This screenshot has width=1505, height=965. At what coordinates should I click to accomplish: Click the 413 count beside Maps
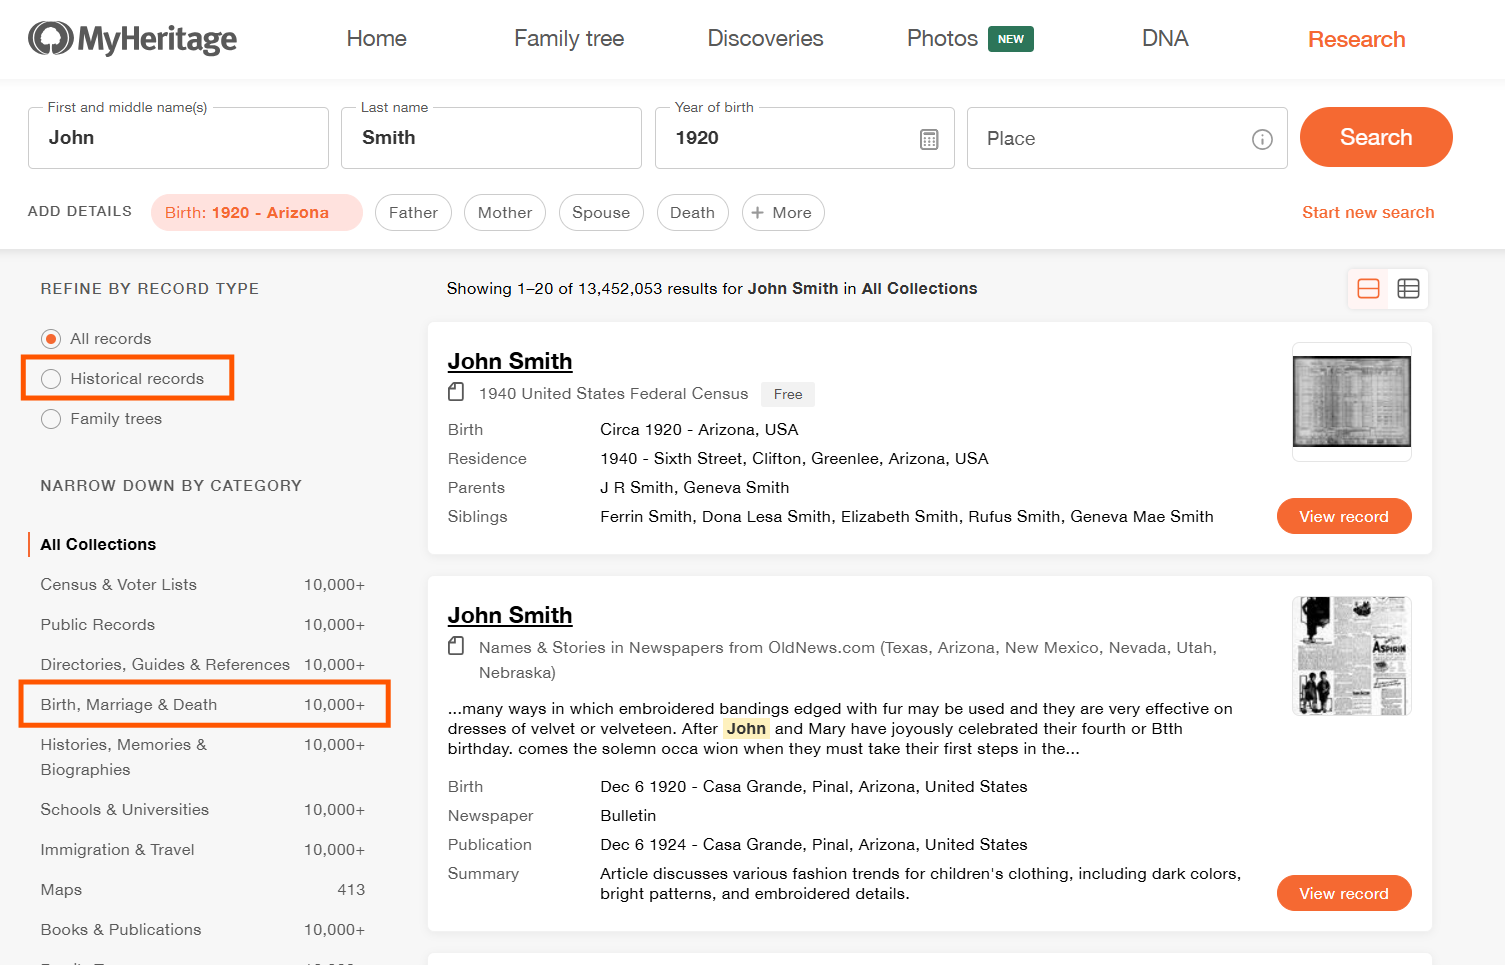[351, 890]
